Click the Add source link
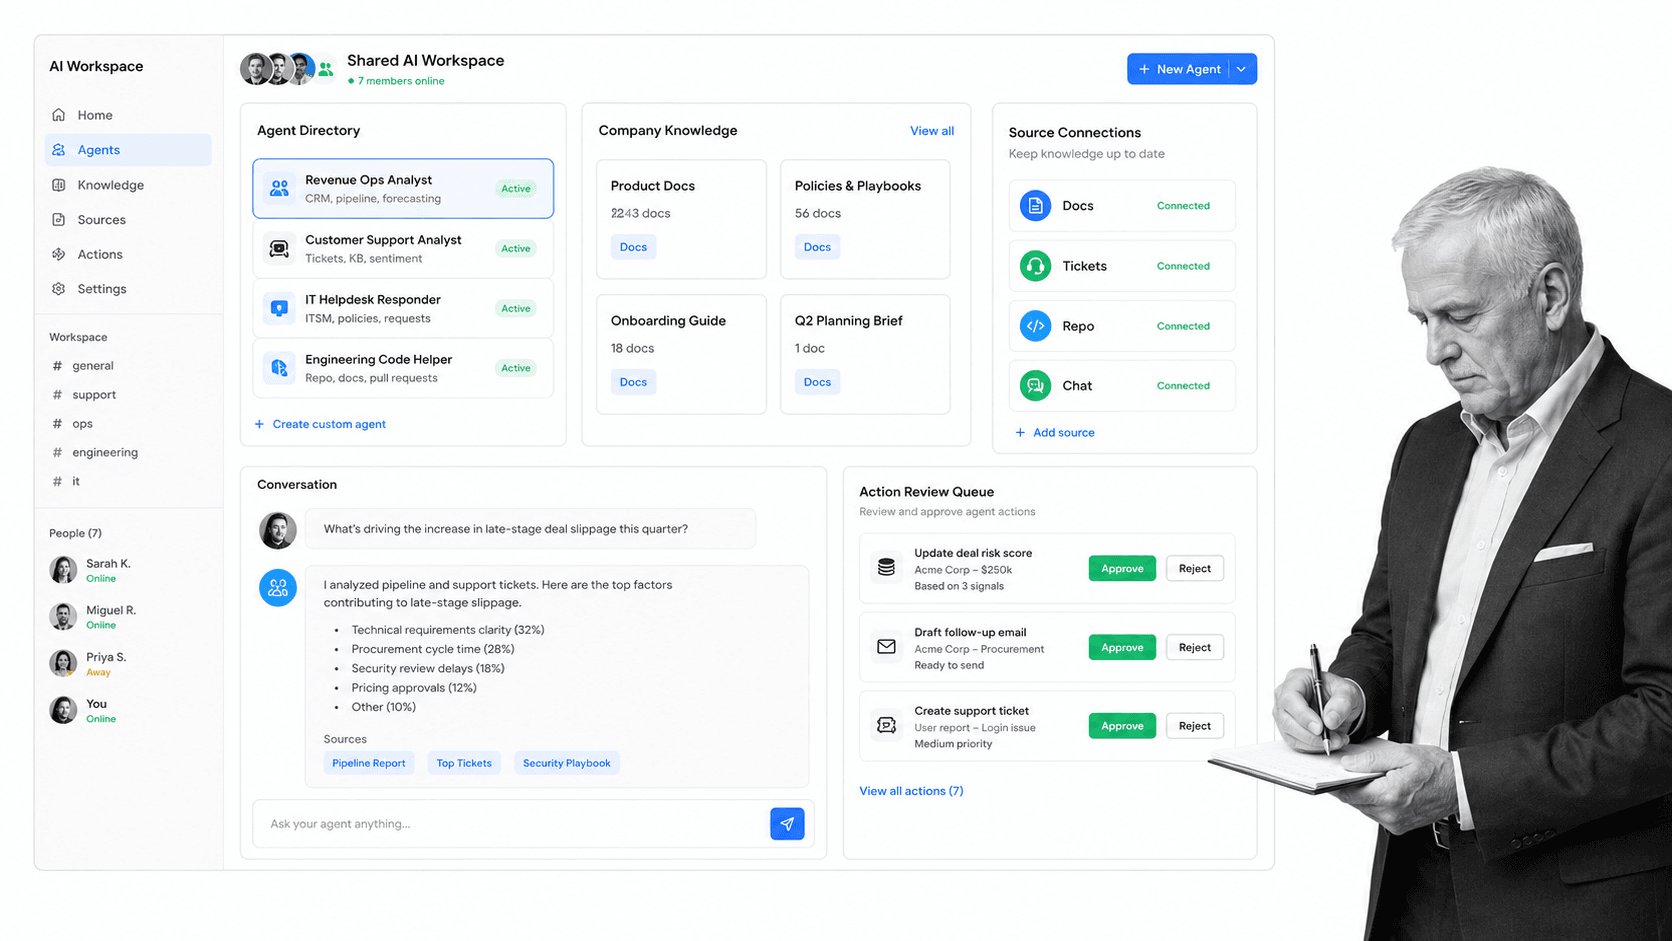 (x=1055, y=433)
